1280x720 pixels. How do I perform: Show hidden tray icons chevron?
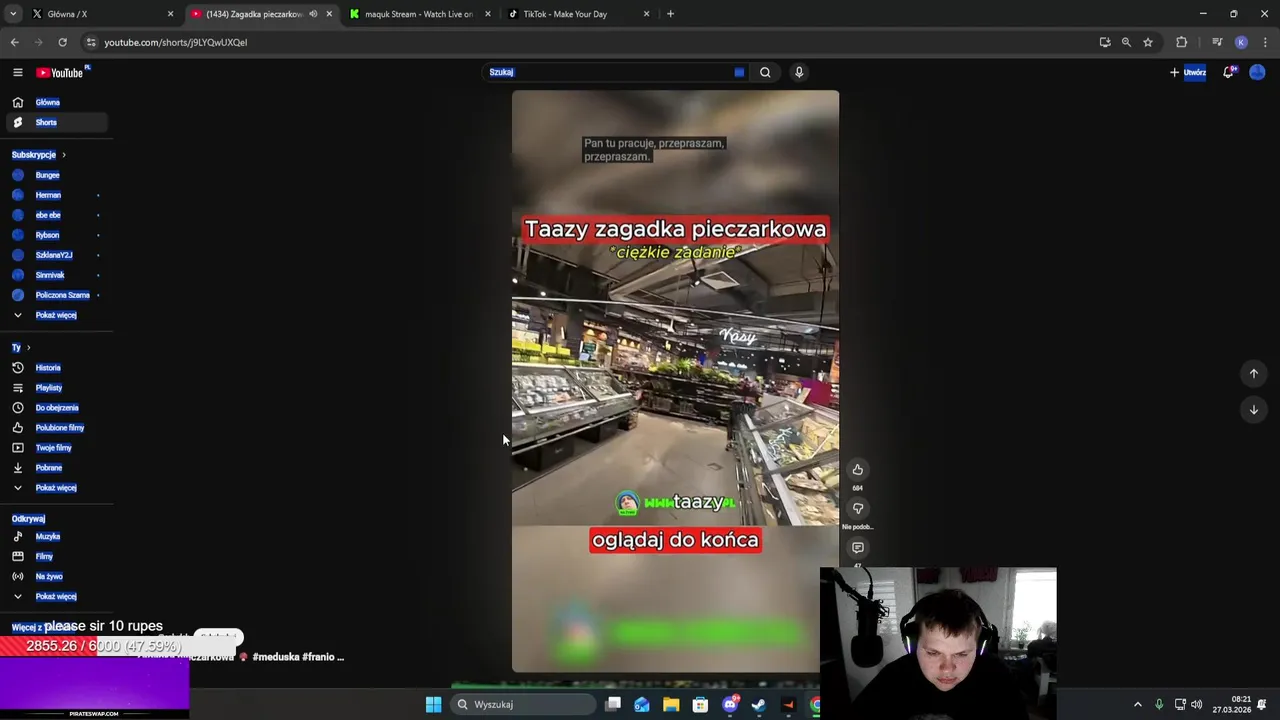point(1137,705)
